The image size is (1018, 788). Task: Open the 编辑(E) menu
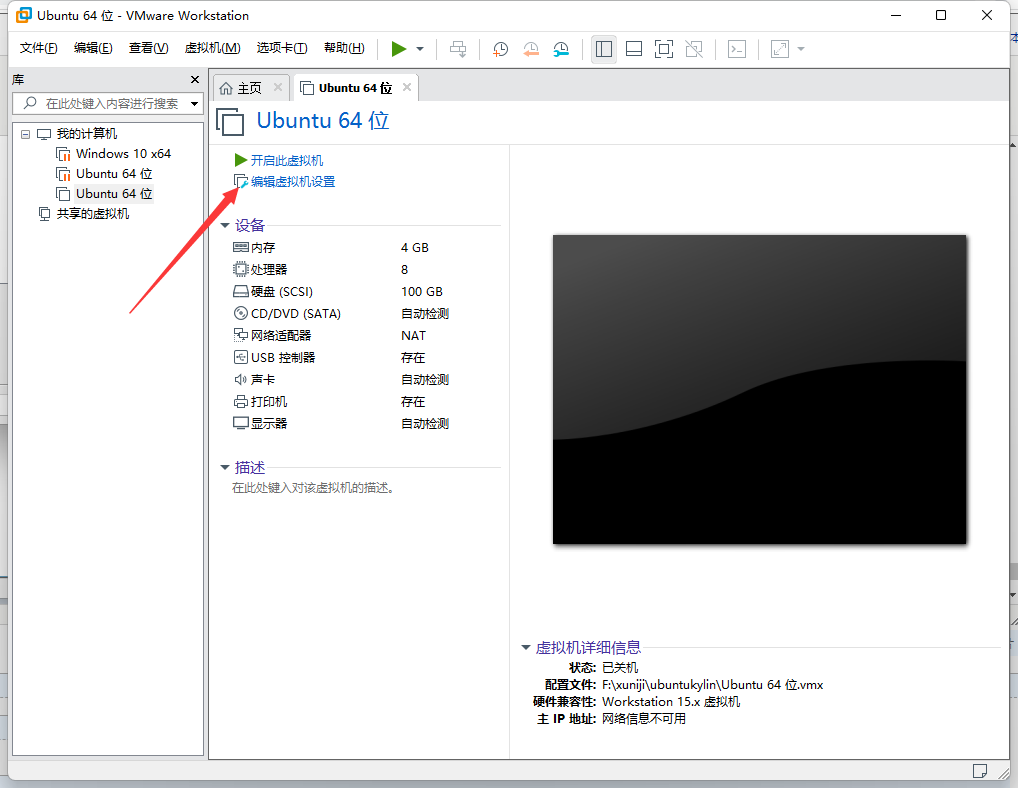click(93, 48)
